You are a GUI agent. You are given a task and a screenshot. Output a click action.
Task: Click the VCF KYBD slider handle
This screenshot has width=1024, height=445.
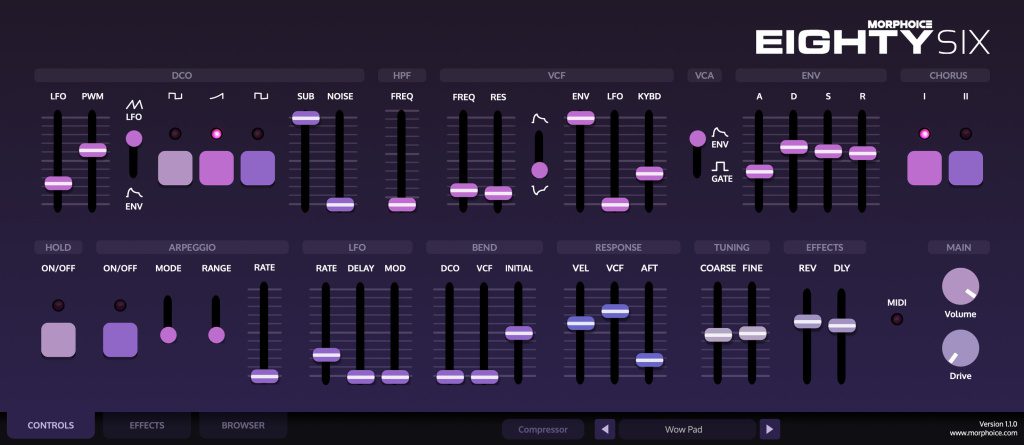tap(649, 174)
